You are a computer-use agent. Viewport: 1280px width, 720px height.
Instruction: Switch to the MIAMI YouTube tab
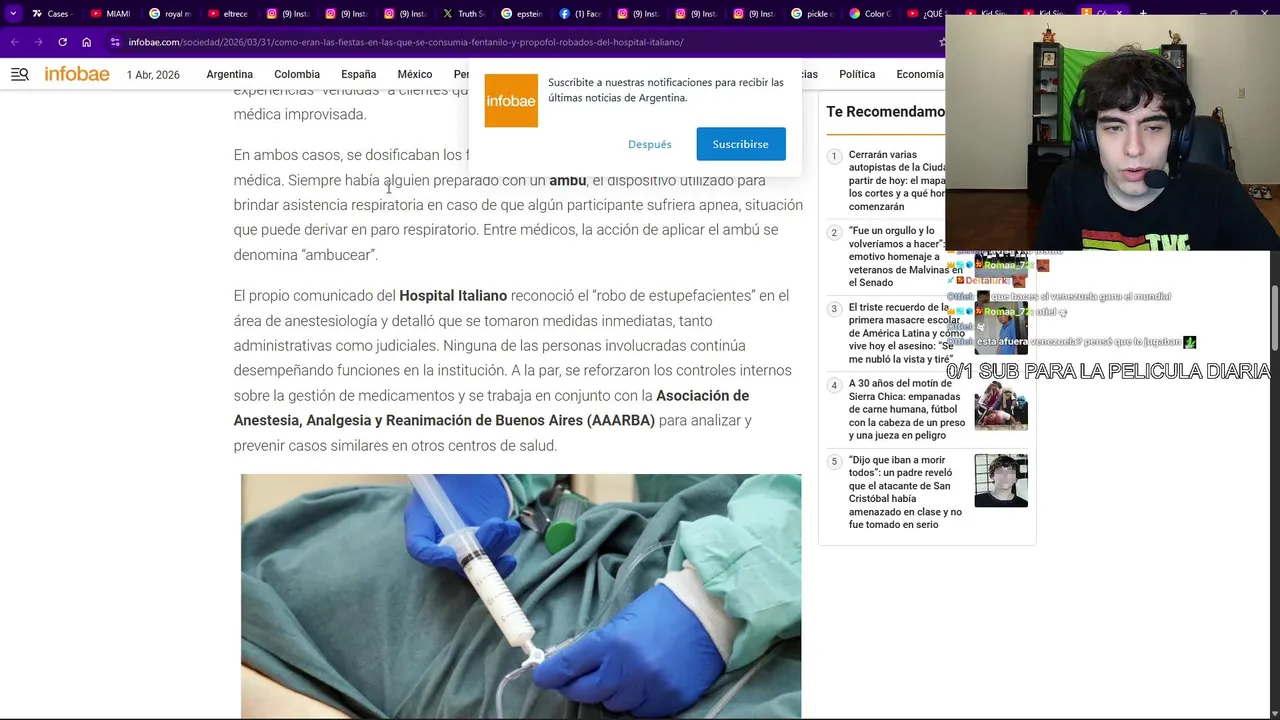tap(110, 14)
